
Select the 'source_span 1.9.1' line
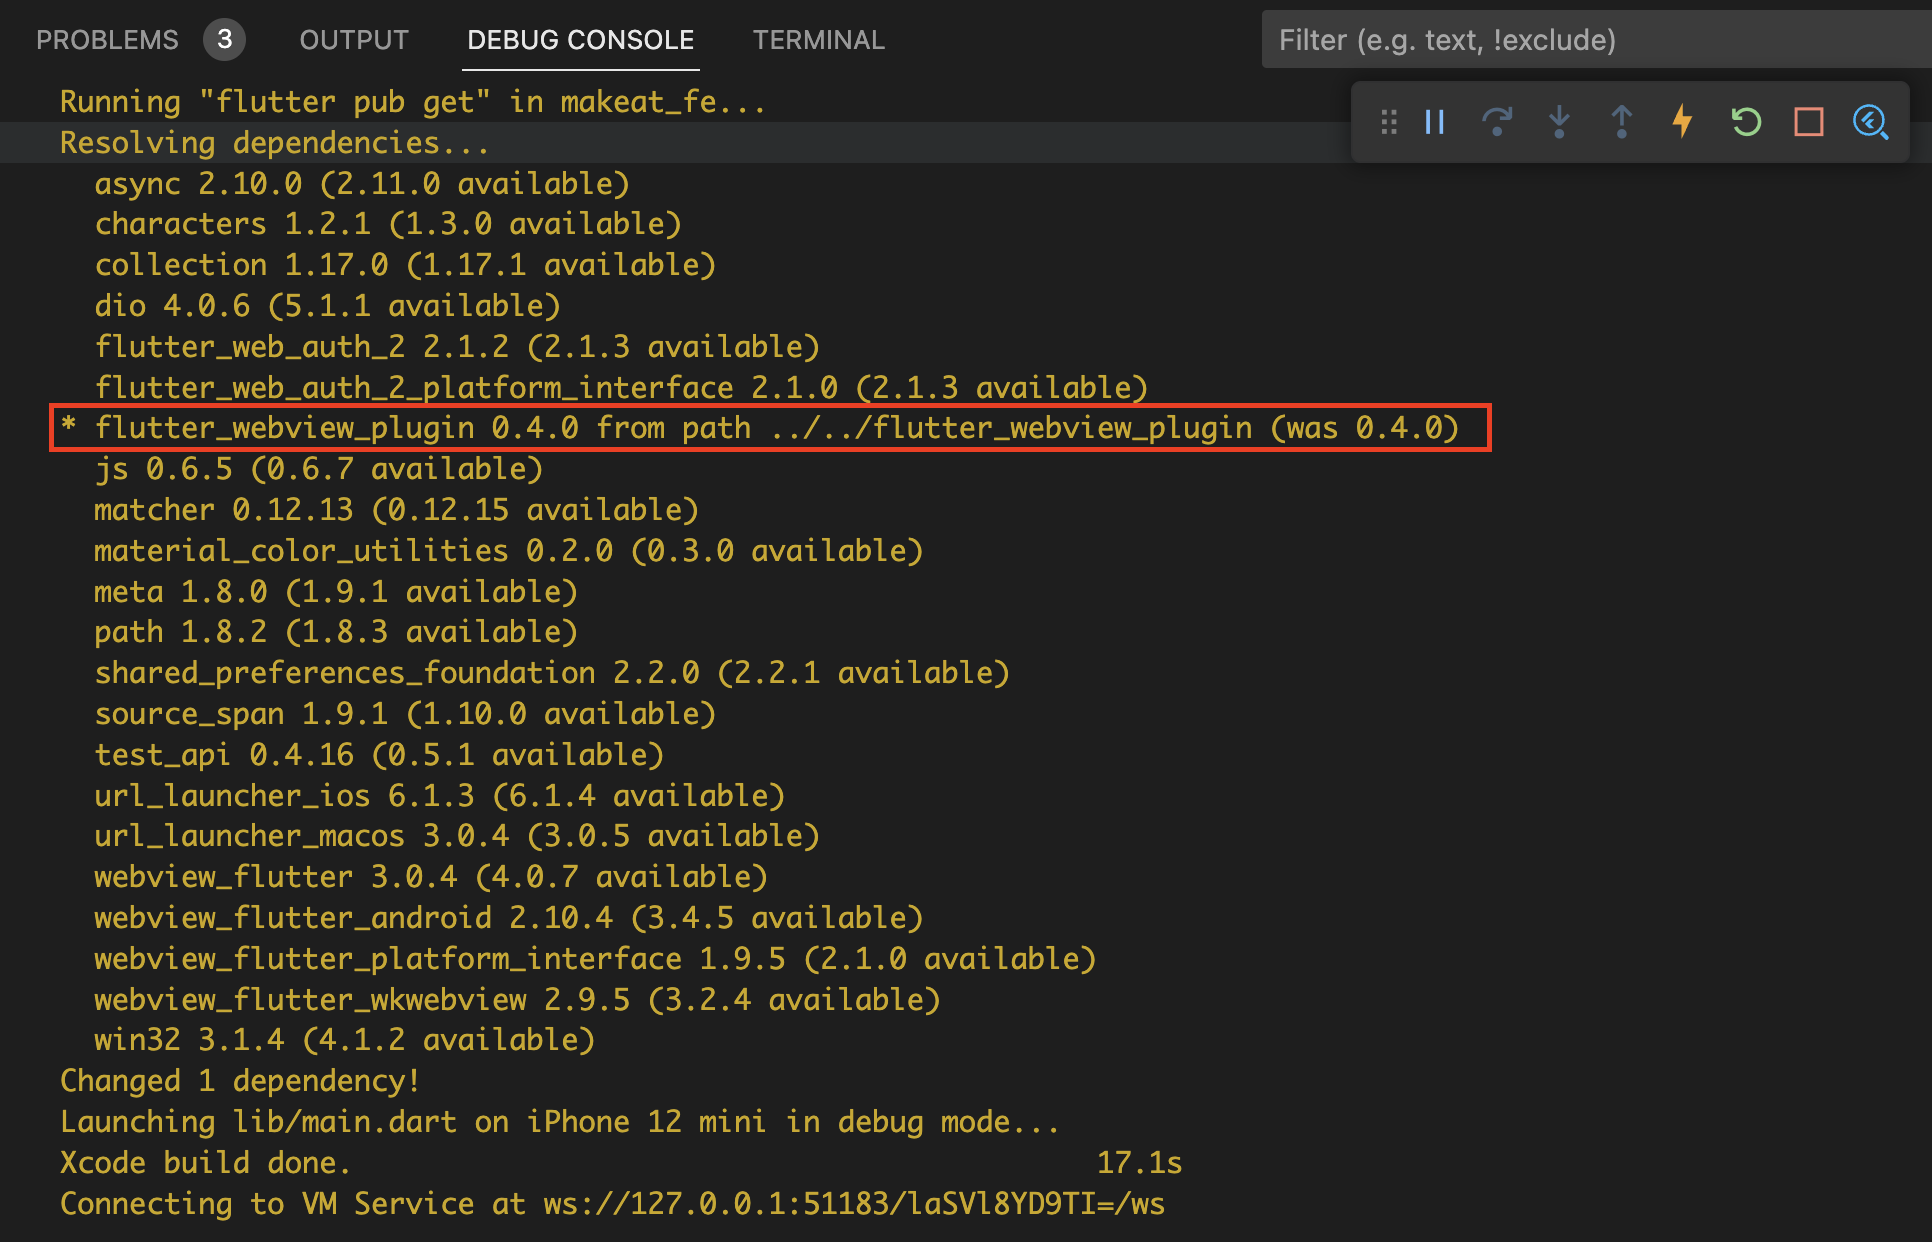405,714
